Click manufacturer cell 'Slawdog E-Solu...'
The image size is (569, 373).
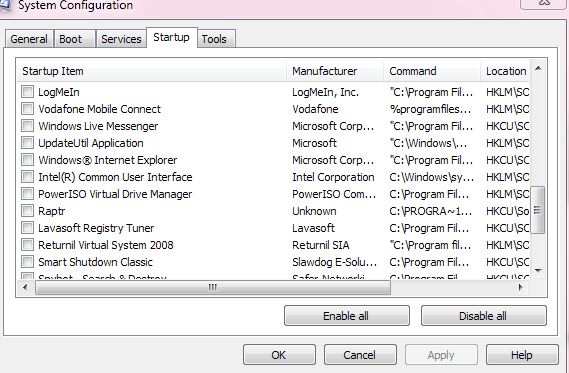[335, 263]
